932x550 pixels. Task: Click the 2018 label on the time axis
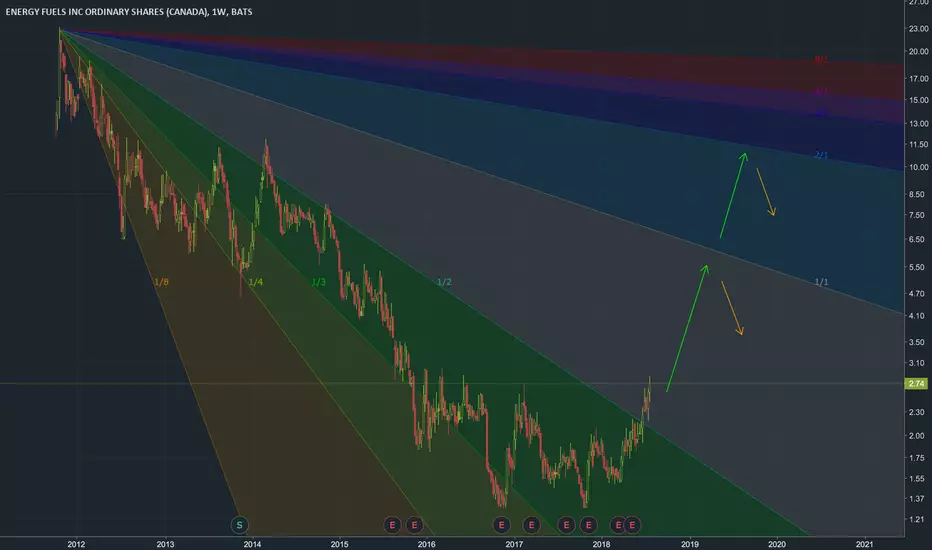click(602, 544)
